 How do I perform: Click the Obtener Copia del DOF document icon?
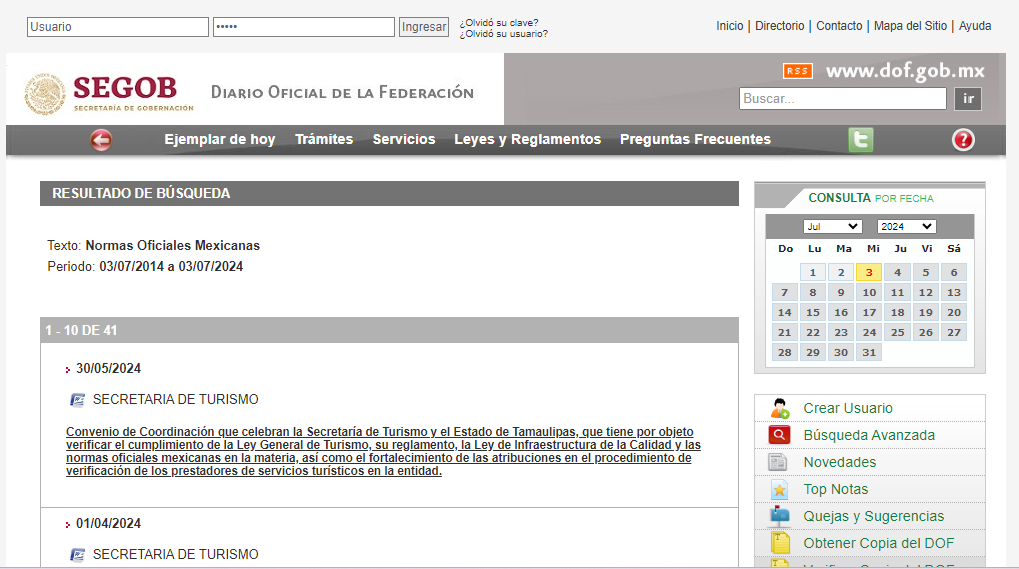tap(780, 542)
